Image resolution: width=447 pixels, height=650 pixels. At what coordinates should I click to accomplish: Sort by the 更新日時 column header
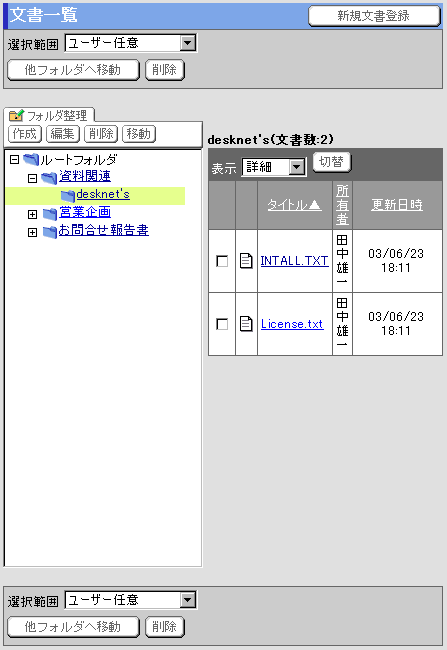[397, 204]
